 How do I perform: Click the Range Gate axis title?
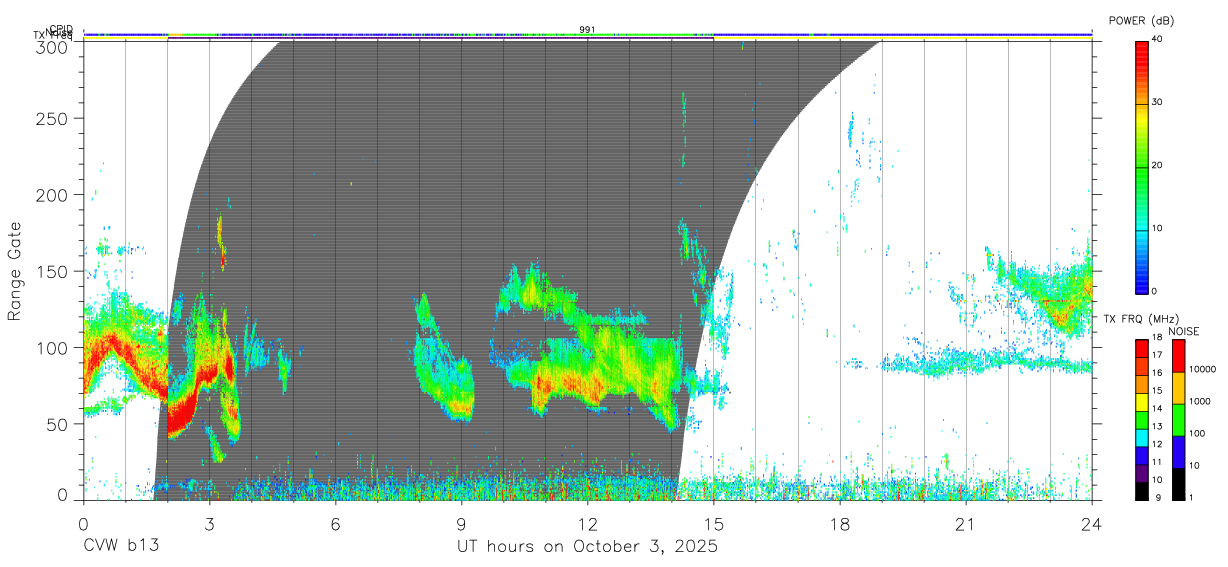pos(14,271)
